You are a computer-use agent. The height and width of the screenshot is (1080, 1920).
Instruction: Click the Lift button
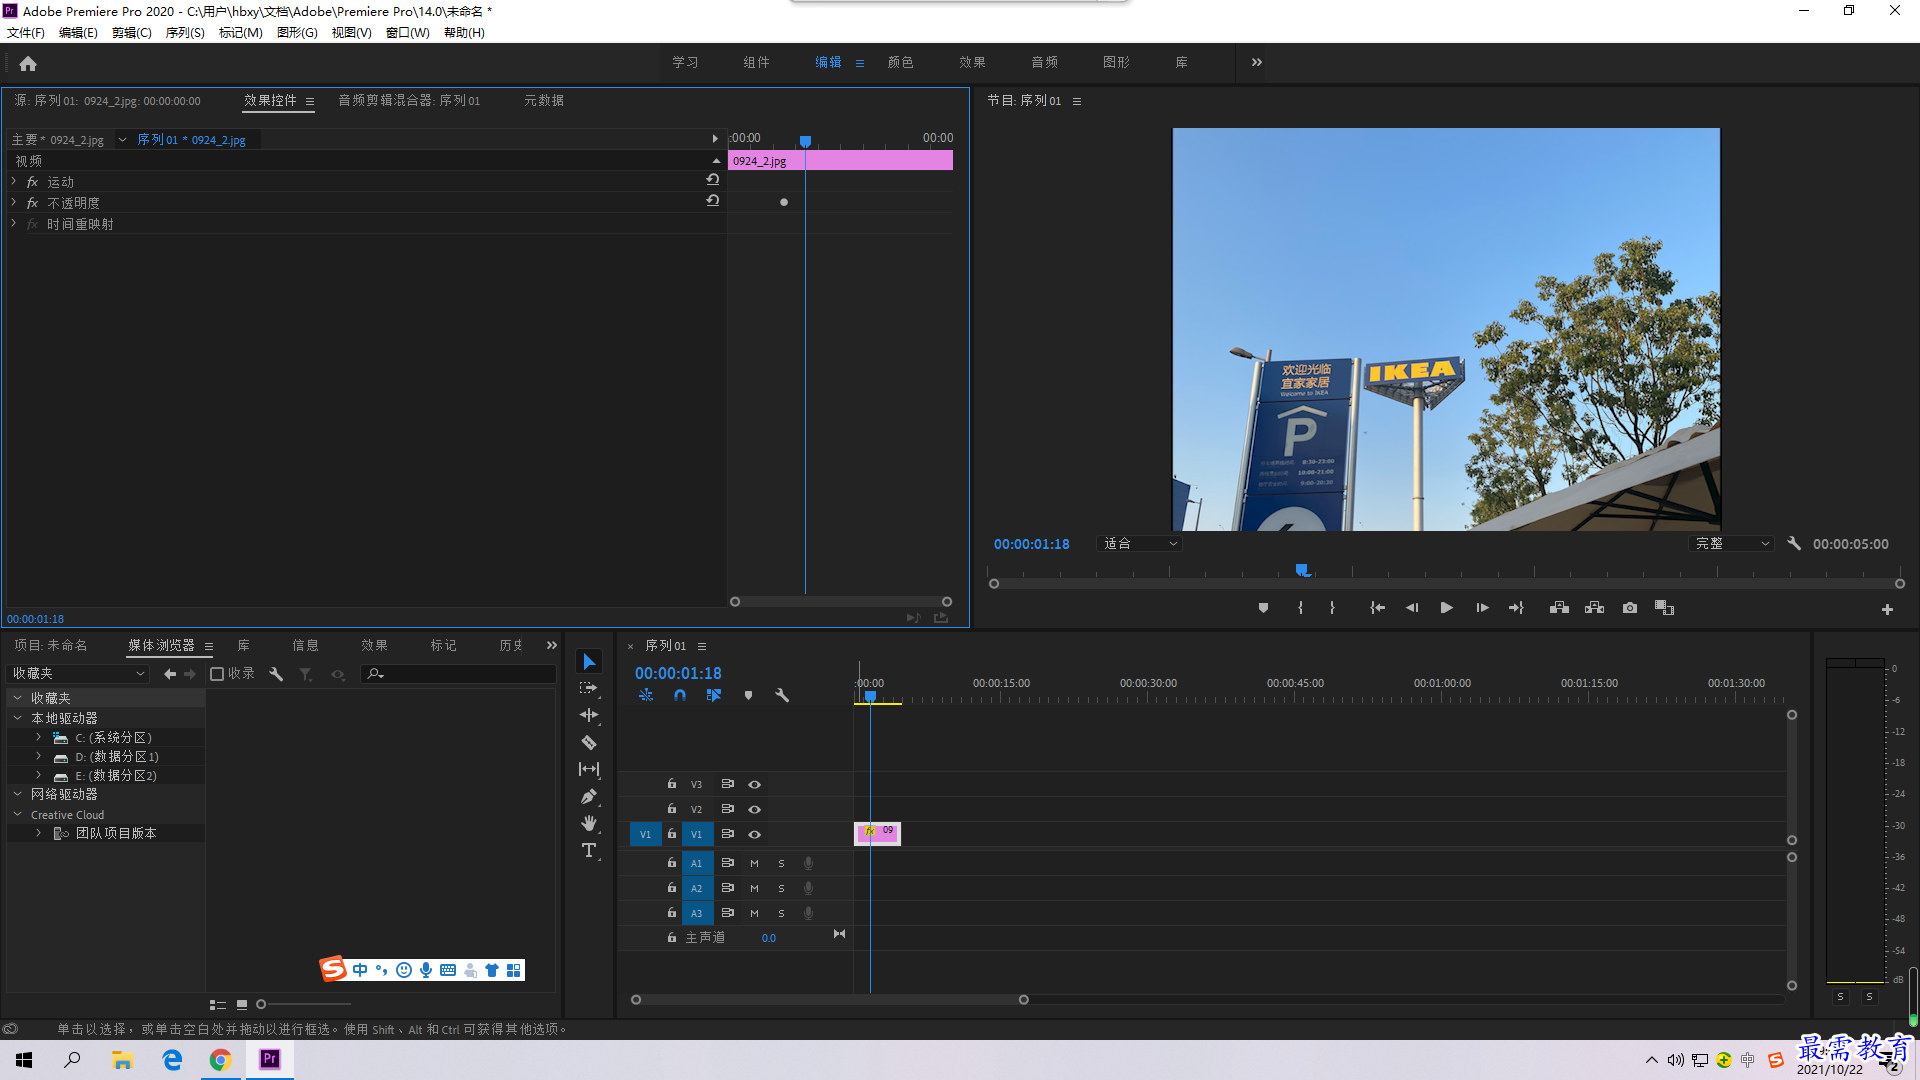coord(1559,608)
